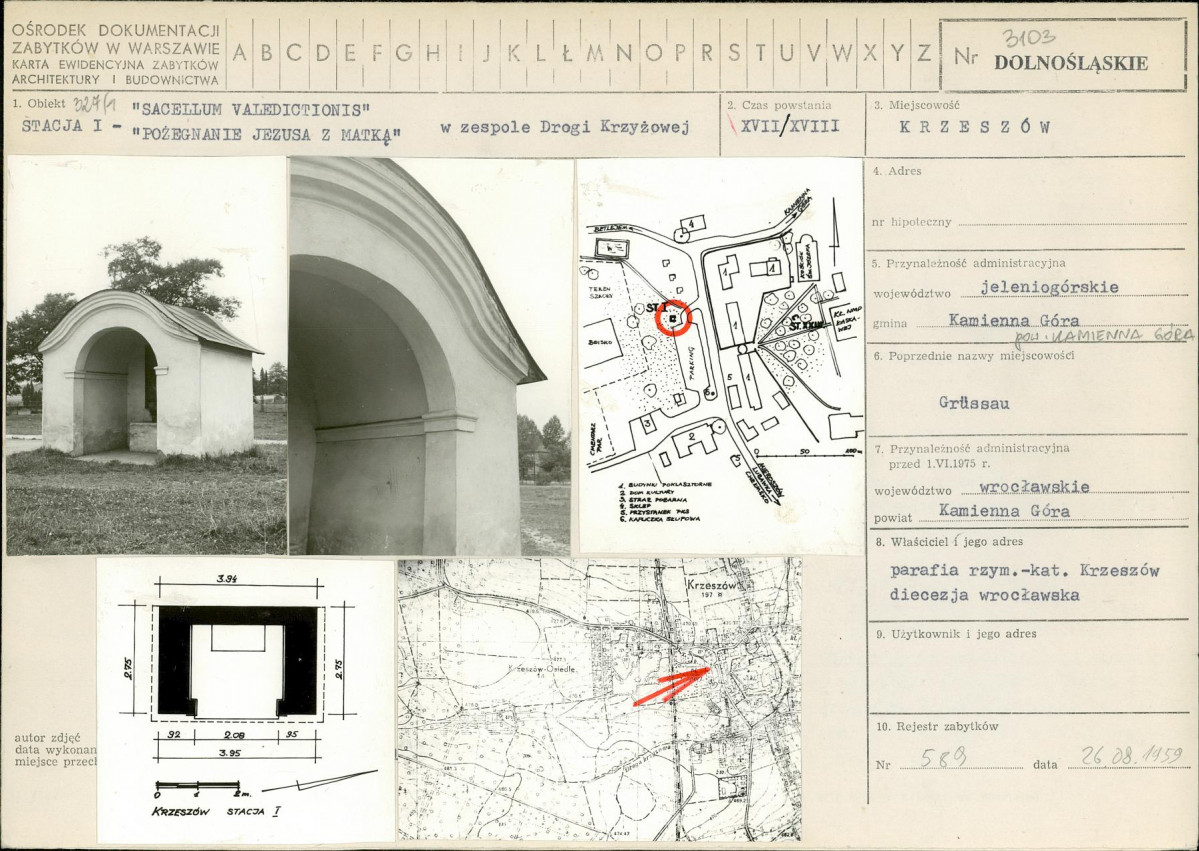Viewport: 1199px width, 851px height.
Task: Click the nr hipoteczny blank line
Action: pos(1072,223)
